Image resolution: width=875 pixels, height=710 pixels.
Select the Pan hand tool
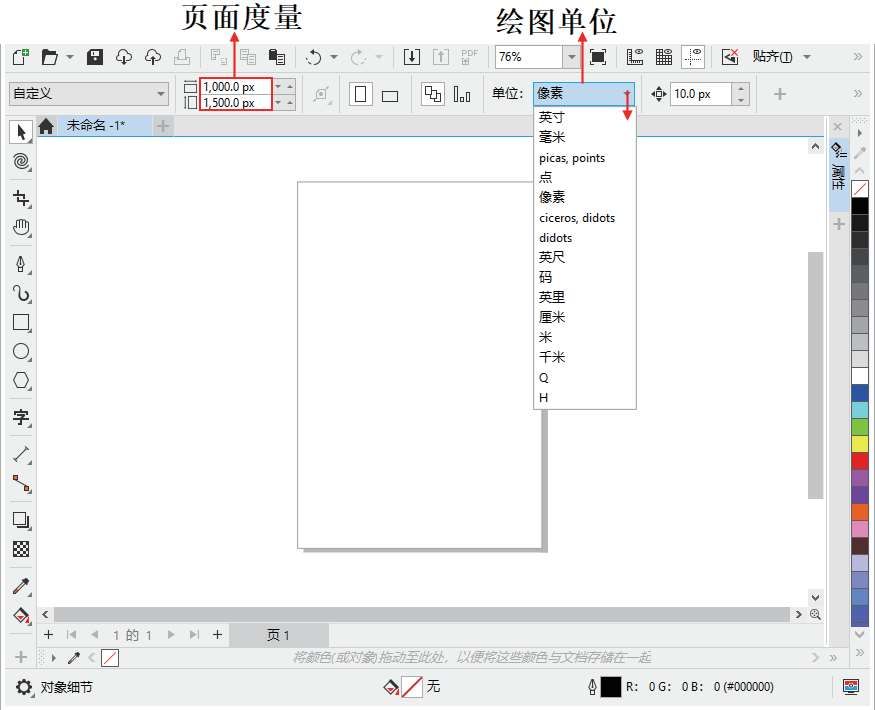coord(21,228)
